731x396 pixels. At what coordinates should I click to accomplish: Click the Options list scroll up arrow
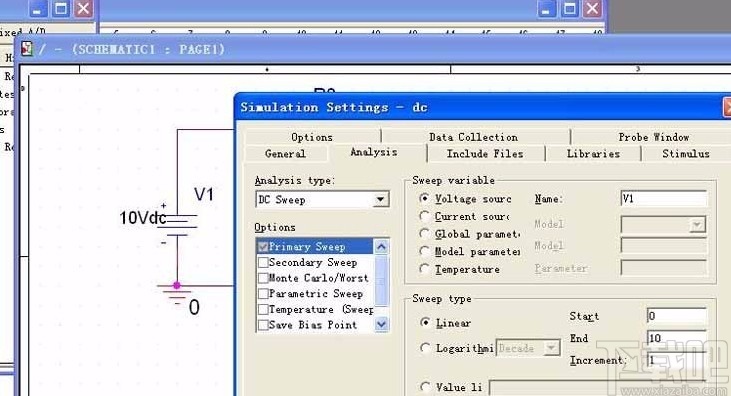tap(381, 247)
